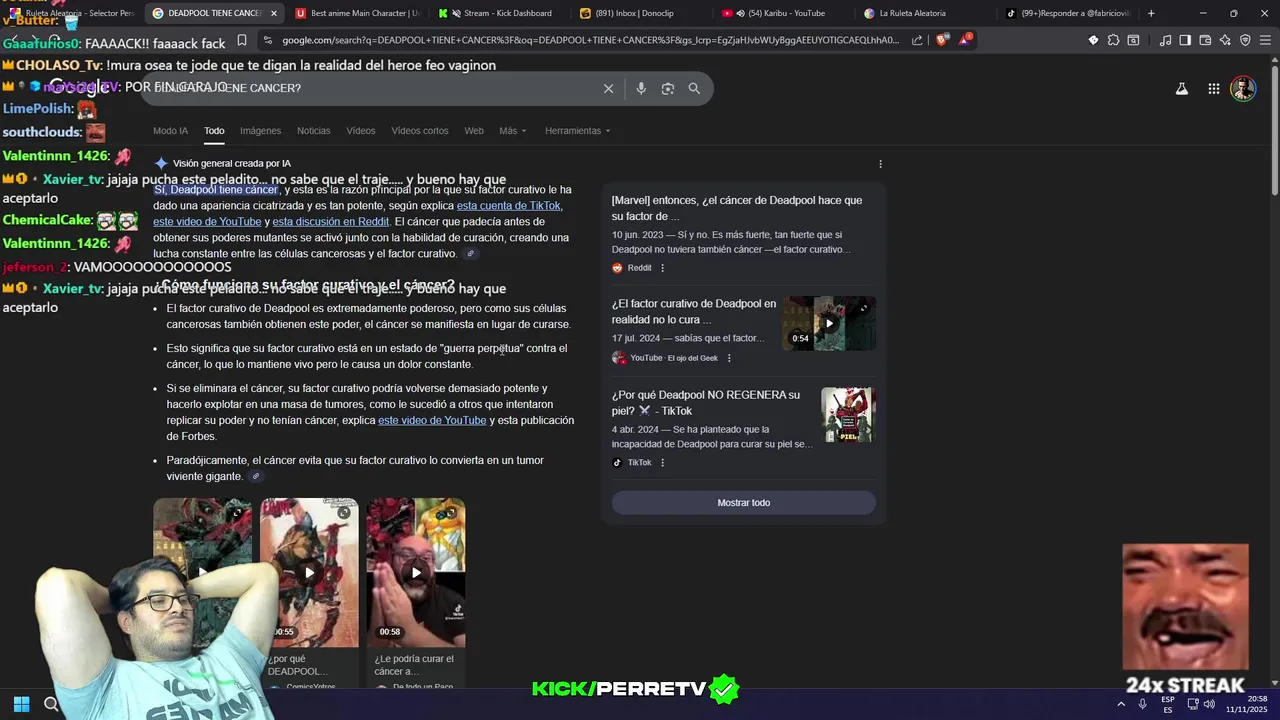Show hidden system tray icons chevron
Viewport: 1280px width, 720px height.
(x=1119, y=704)
